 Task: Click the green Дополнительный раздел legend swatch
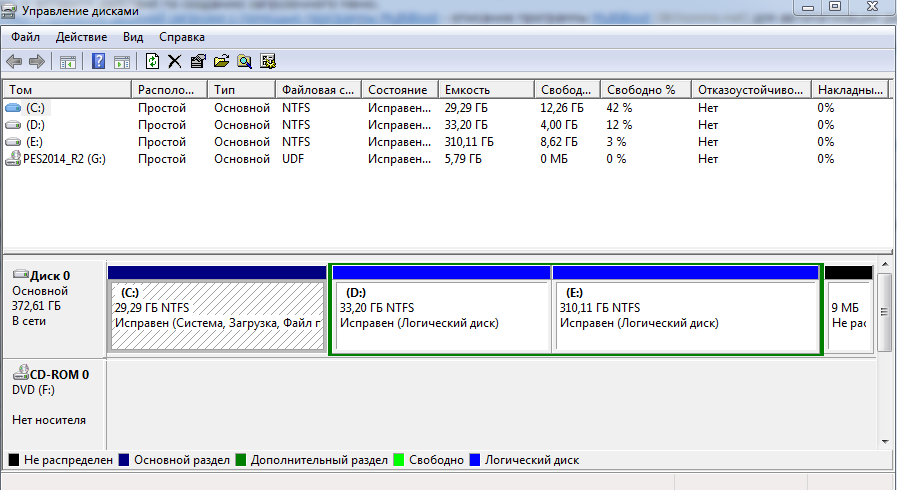[x=241, y=460]
